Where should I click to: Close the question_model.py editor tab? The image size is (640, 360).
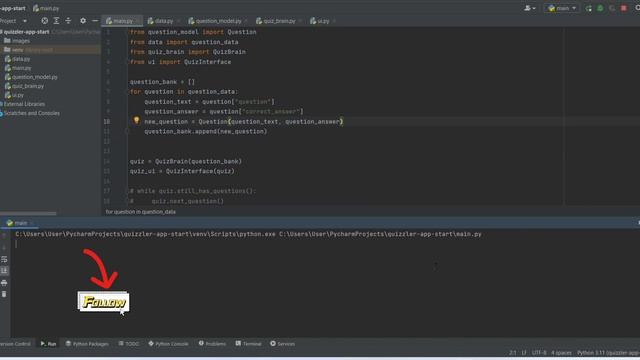246,21
